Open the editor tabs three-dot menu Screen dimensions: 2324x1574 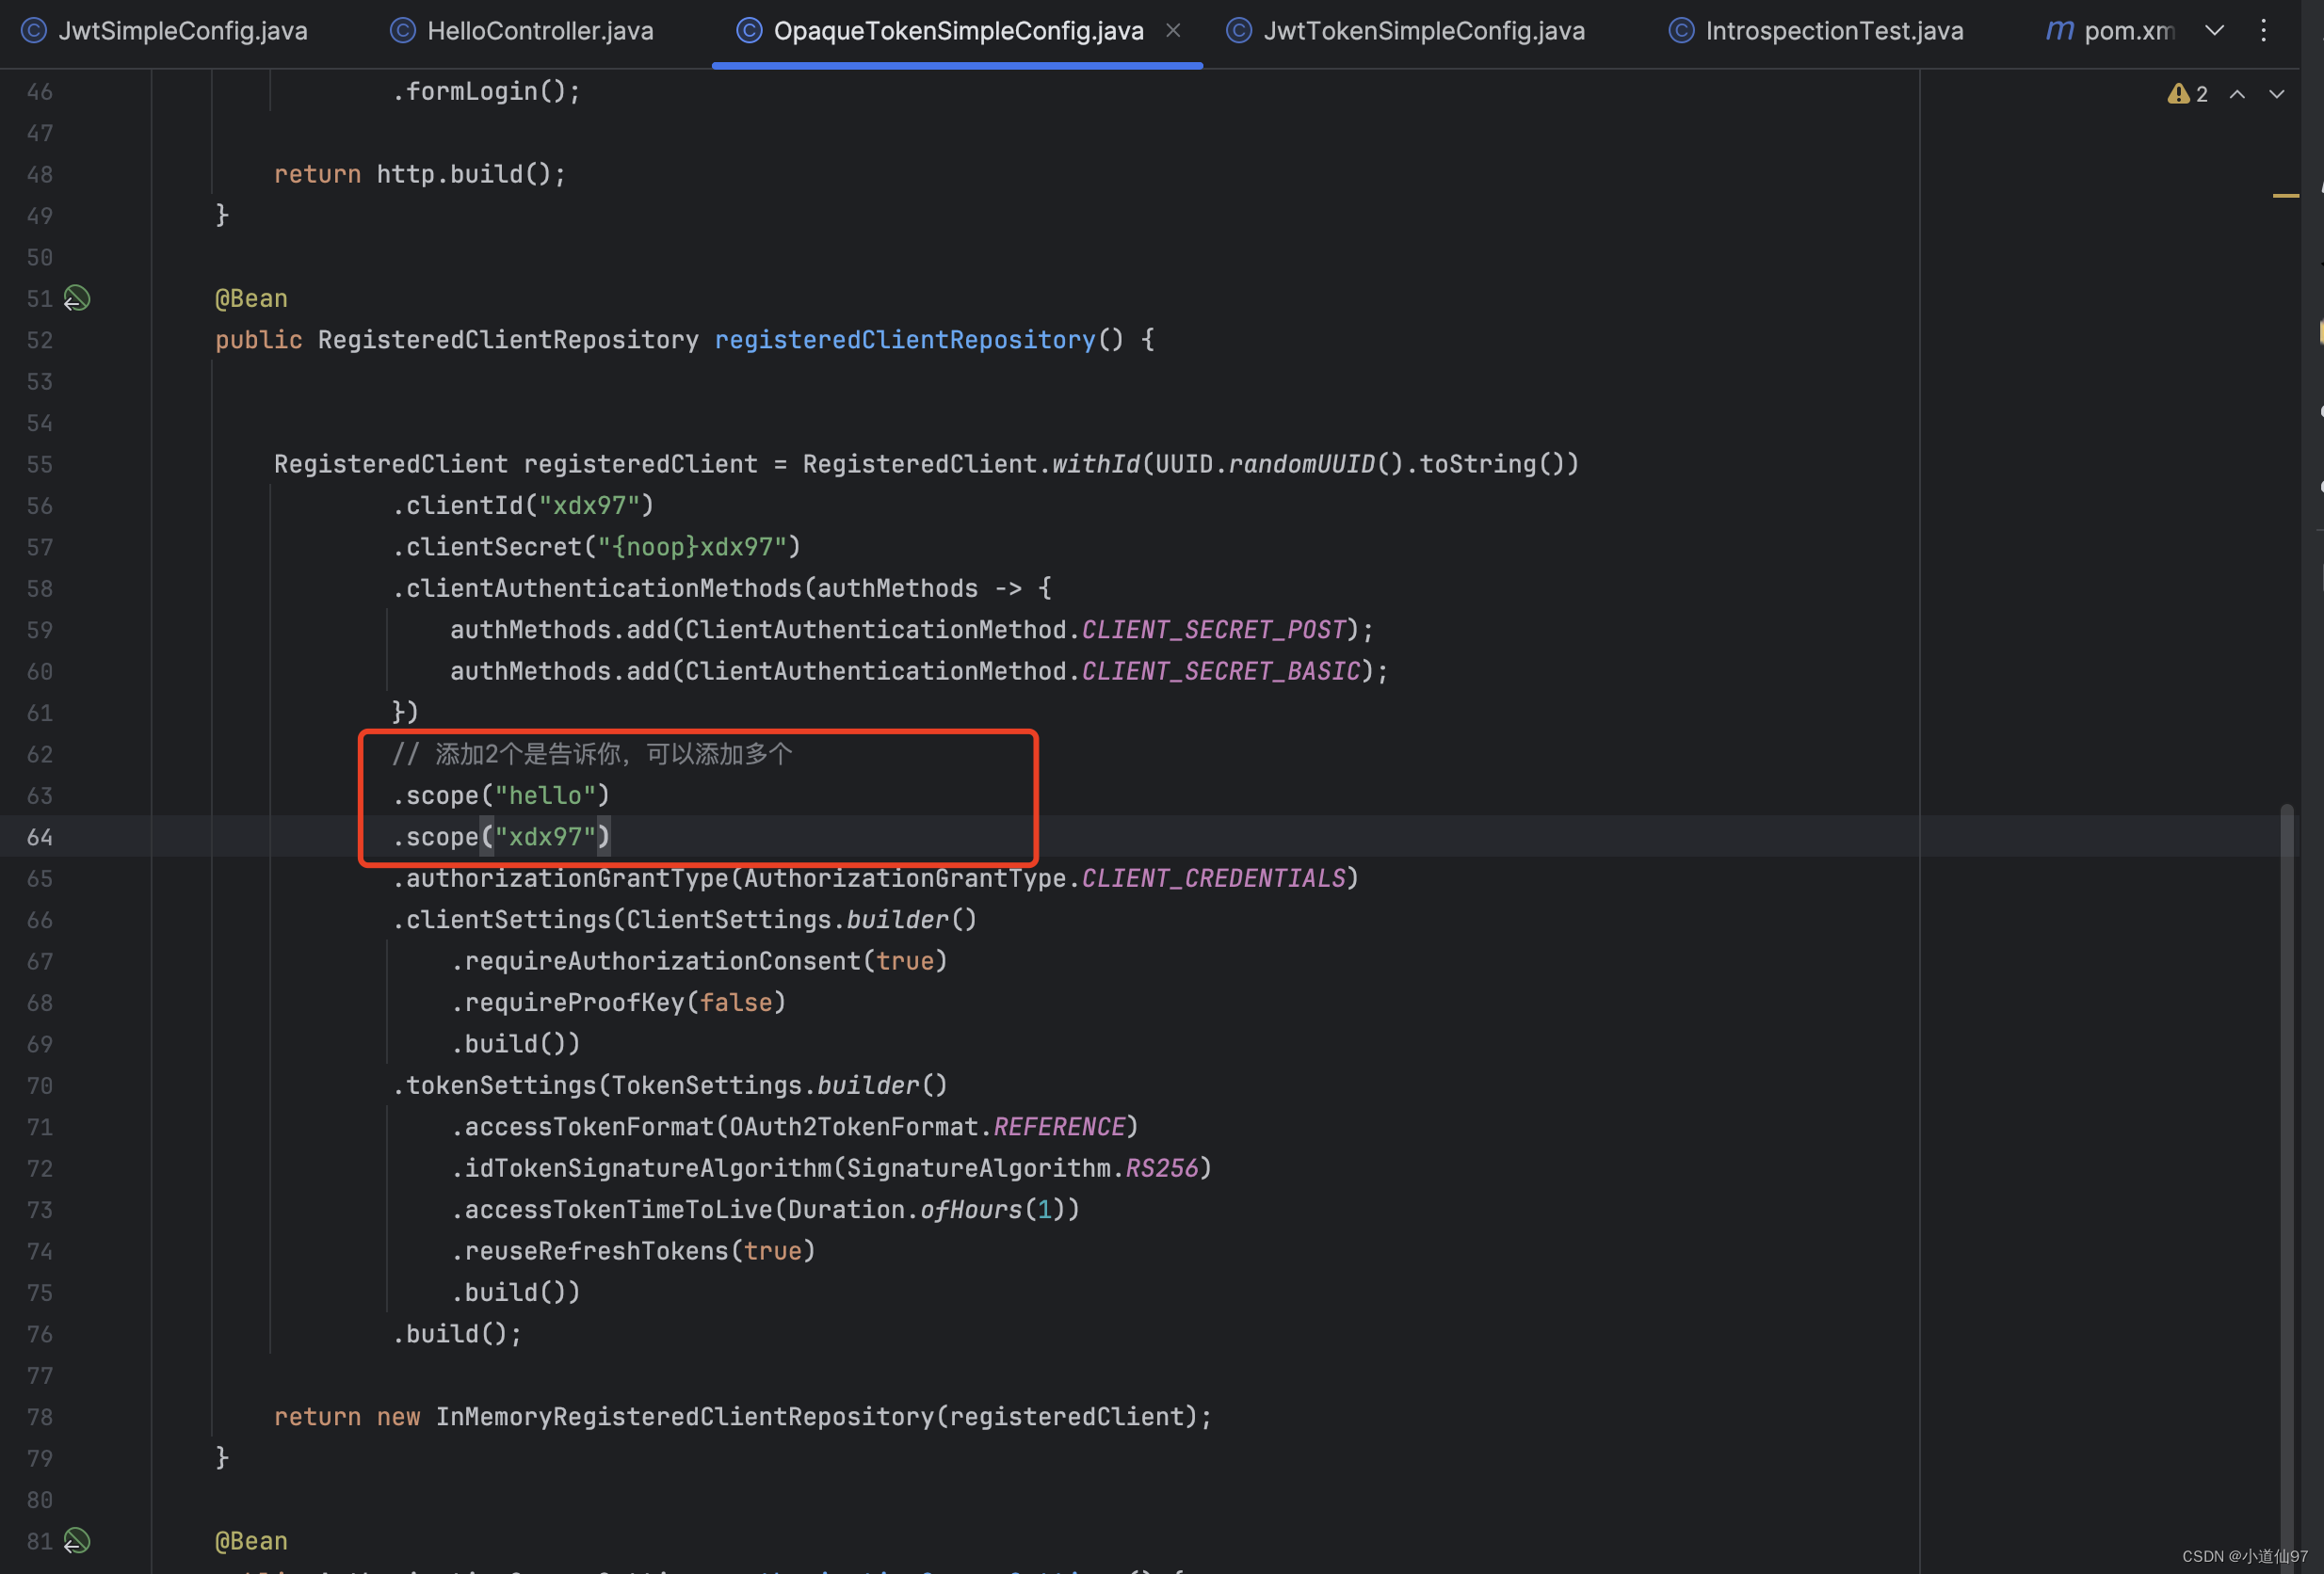tap(2263, 31)
